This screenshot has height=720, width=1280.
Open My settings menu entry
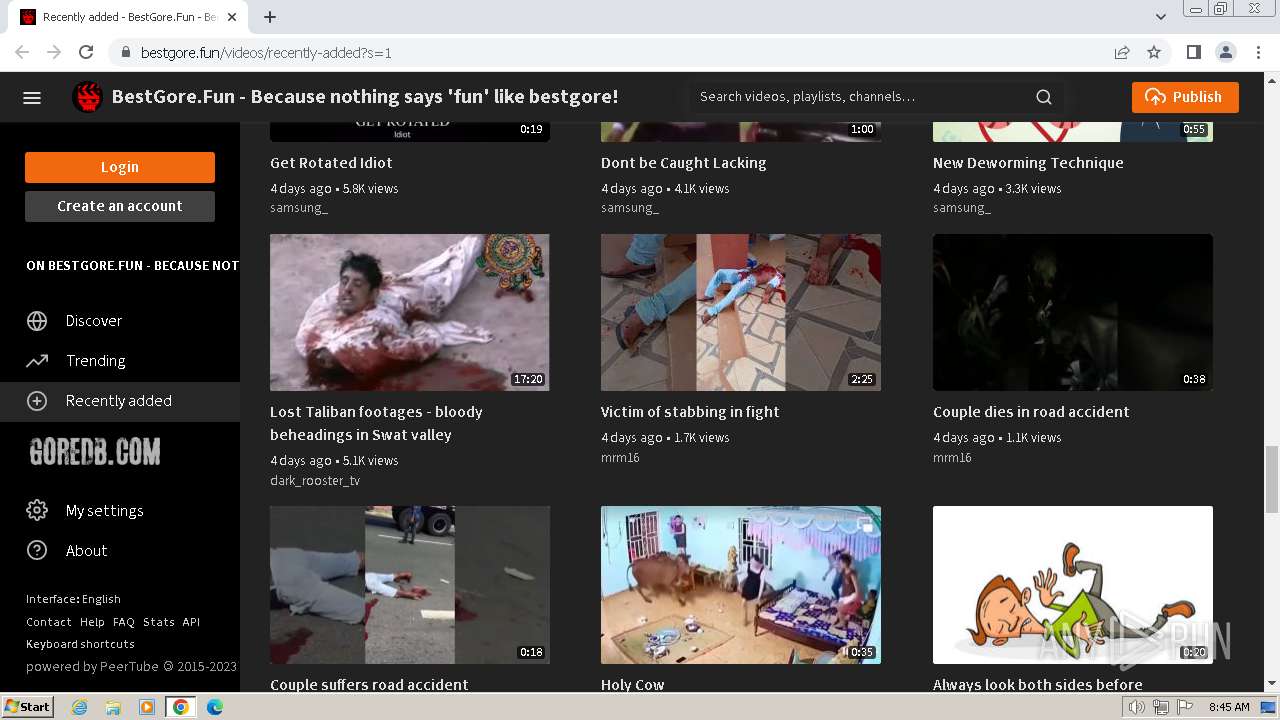coord(120,511)
